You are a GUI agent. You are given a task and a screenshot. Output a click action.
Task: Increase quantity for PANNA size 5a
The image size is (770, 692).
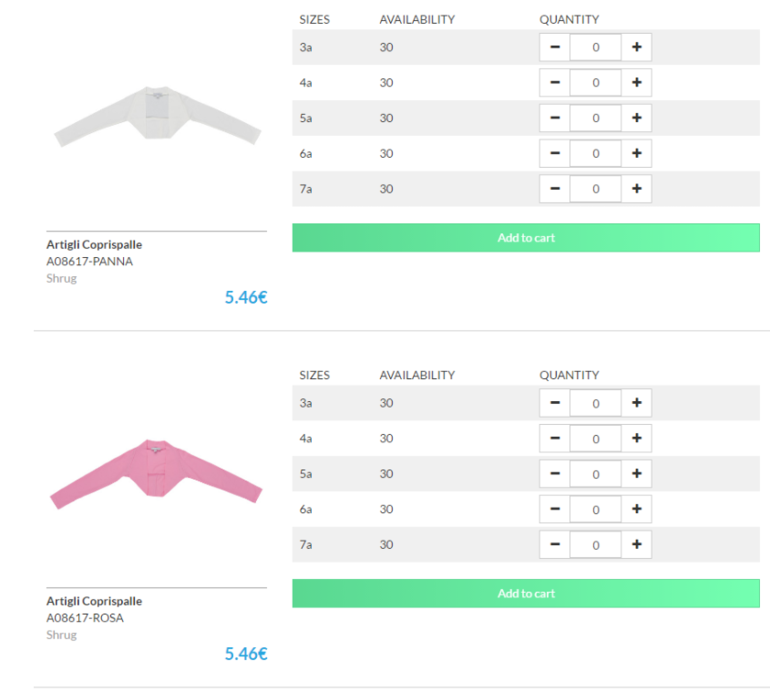(x=636, y=118)
